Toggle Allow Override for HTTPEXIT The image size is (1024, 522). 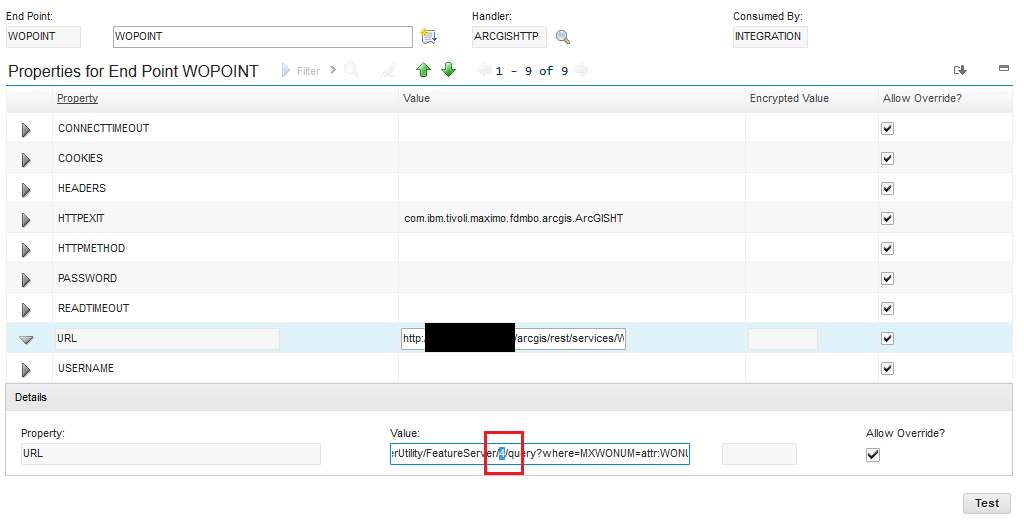(x=887, y=219)
